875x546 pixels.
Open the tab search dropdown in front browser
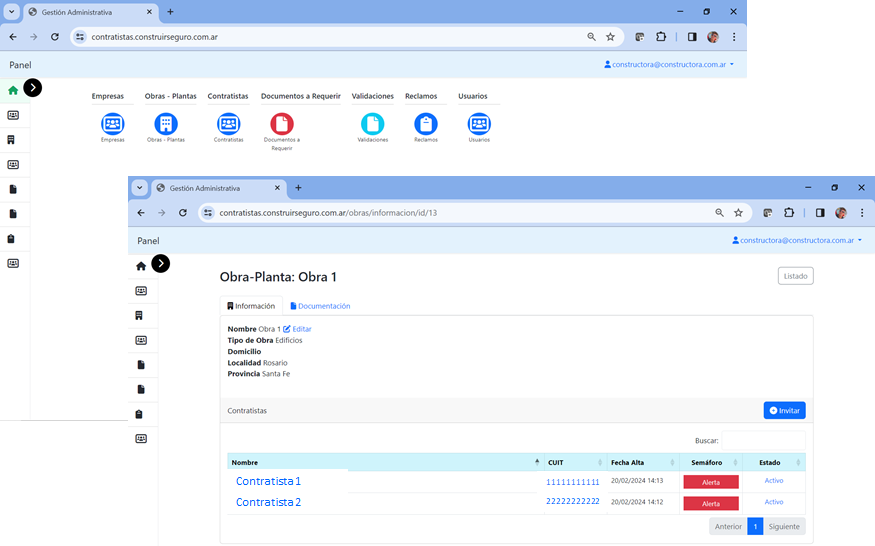pos(140,188)
